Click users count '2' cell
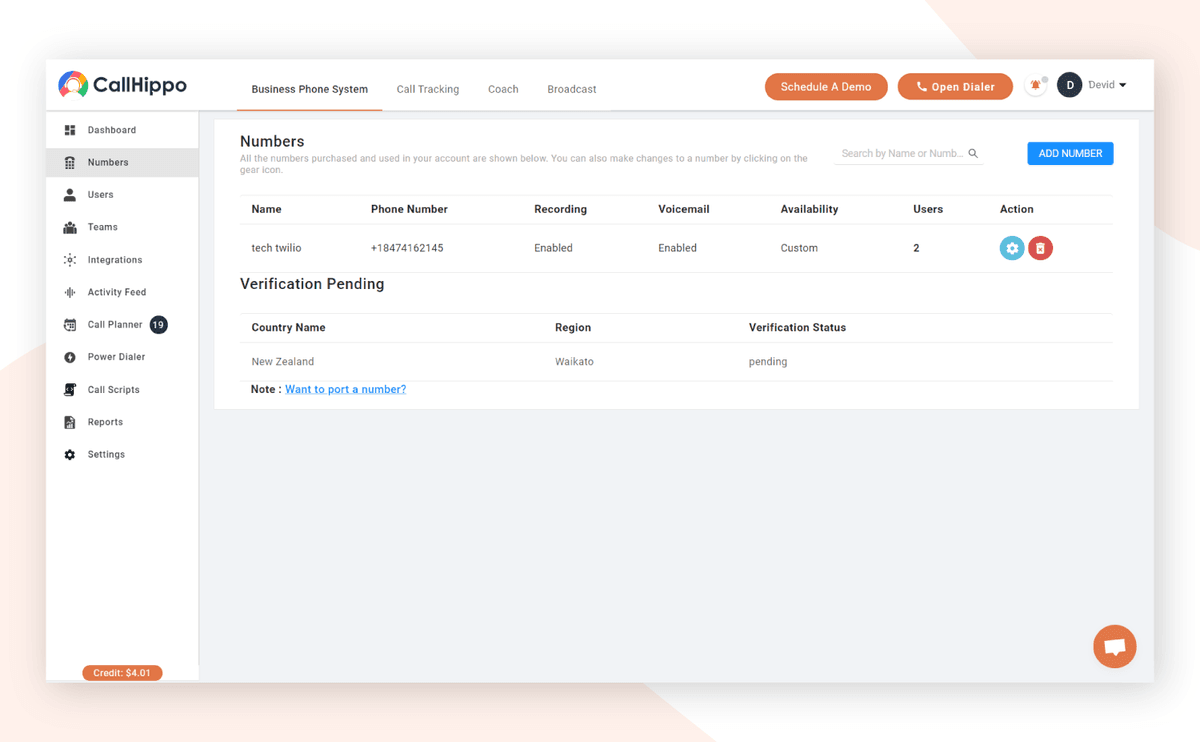 click(x=916, y=248)
